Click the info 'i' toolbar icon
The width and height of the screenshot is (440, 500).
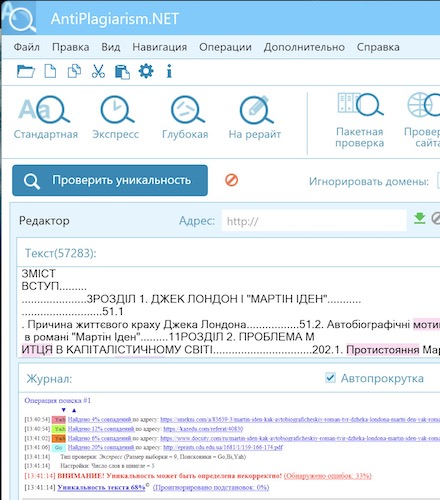click(x=169, y=71)
